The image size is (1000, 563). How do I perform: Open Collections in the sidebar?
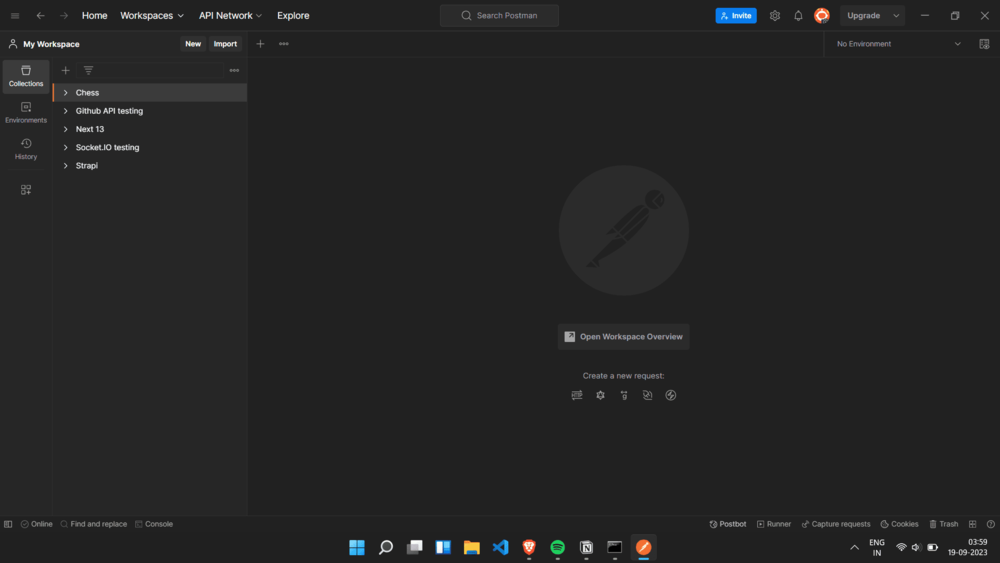26,77
